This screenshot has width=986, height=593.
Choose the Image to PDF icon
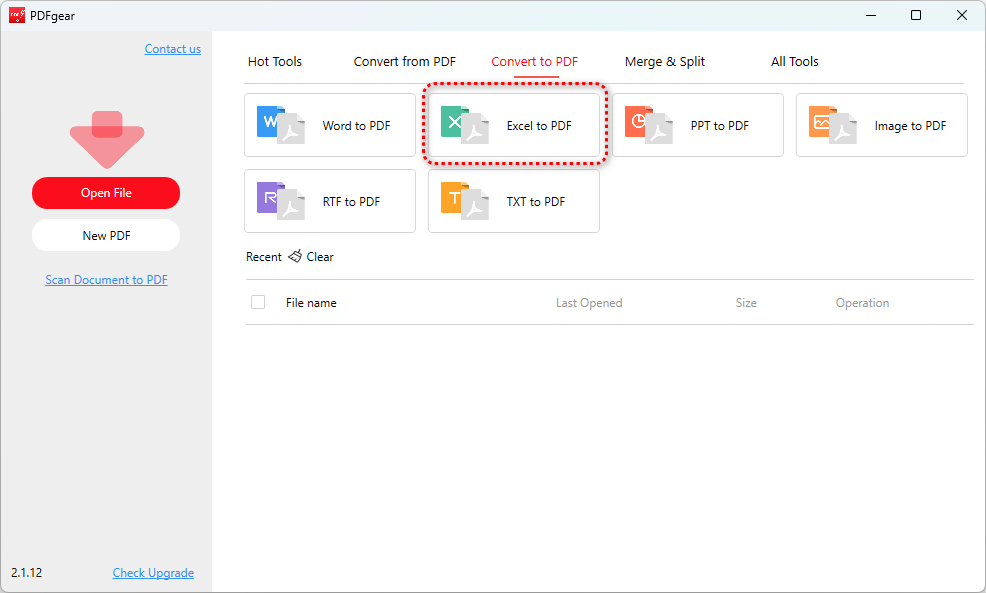tap(832, 125)
